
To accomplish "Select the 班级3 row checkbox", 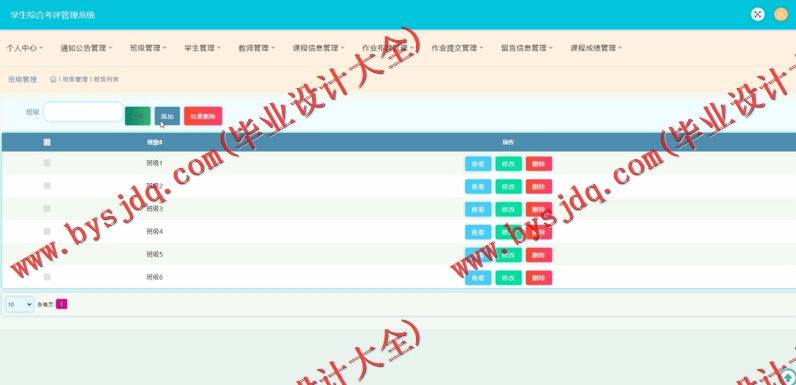I will tap(47, 209).
